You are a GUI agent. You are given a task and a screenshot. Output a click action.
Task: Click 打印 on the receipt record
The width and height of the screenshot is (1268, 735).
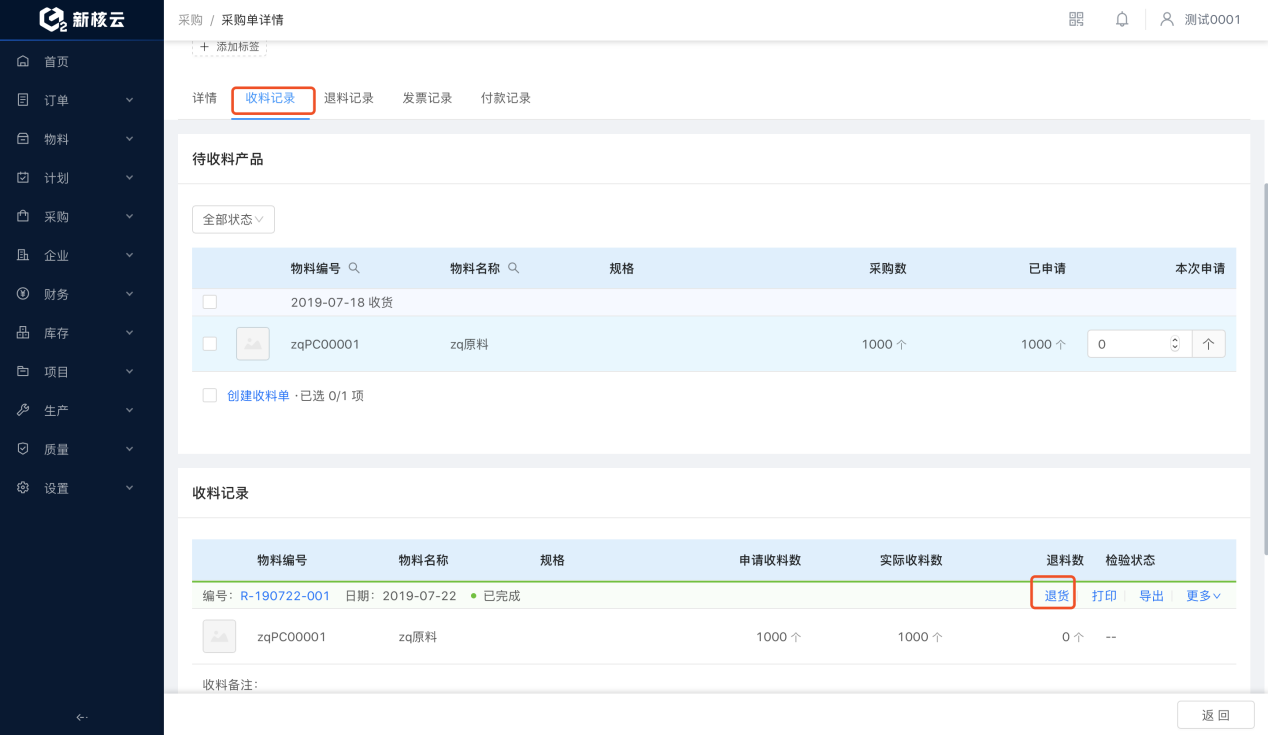point(1104,596)
